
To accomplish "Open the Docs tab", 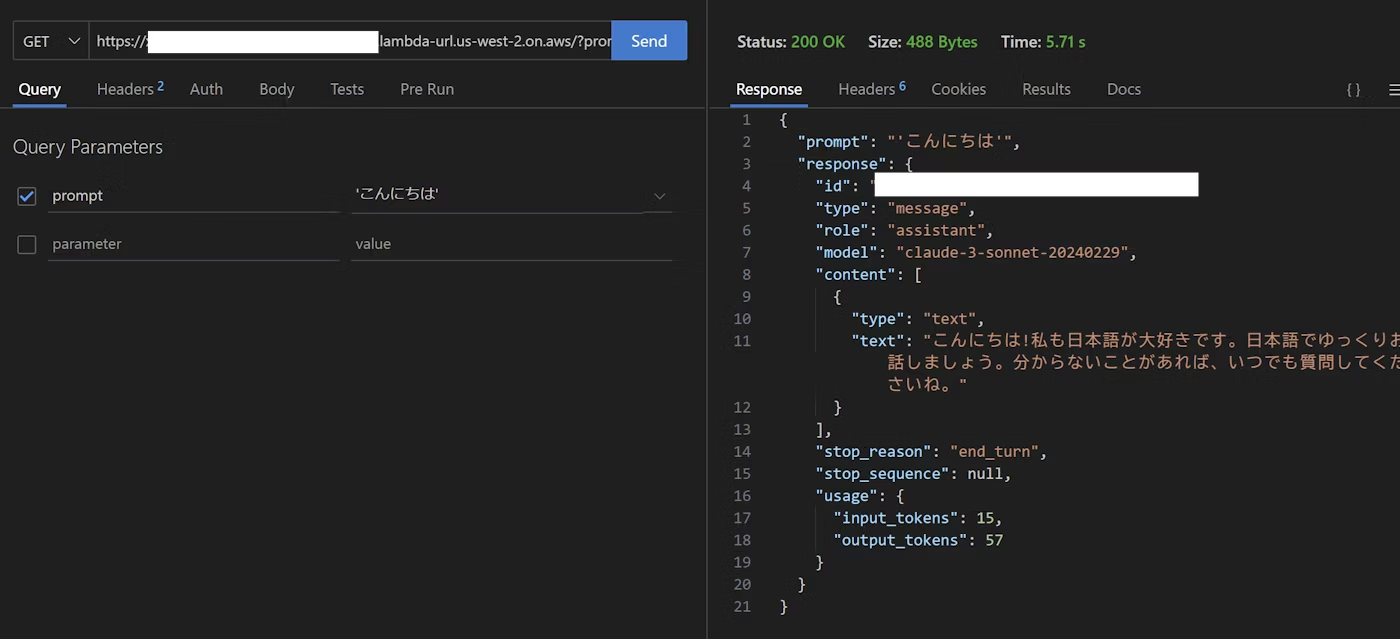I will [x=1124, y=89].
